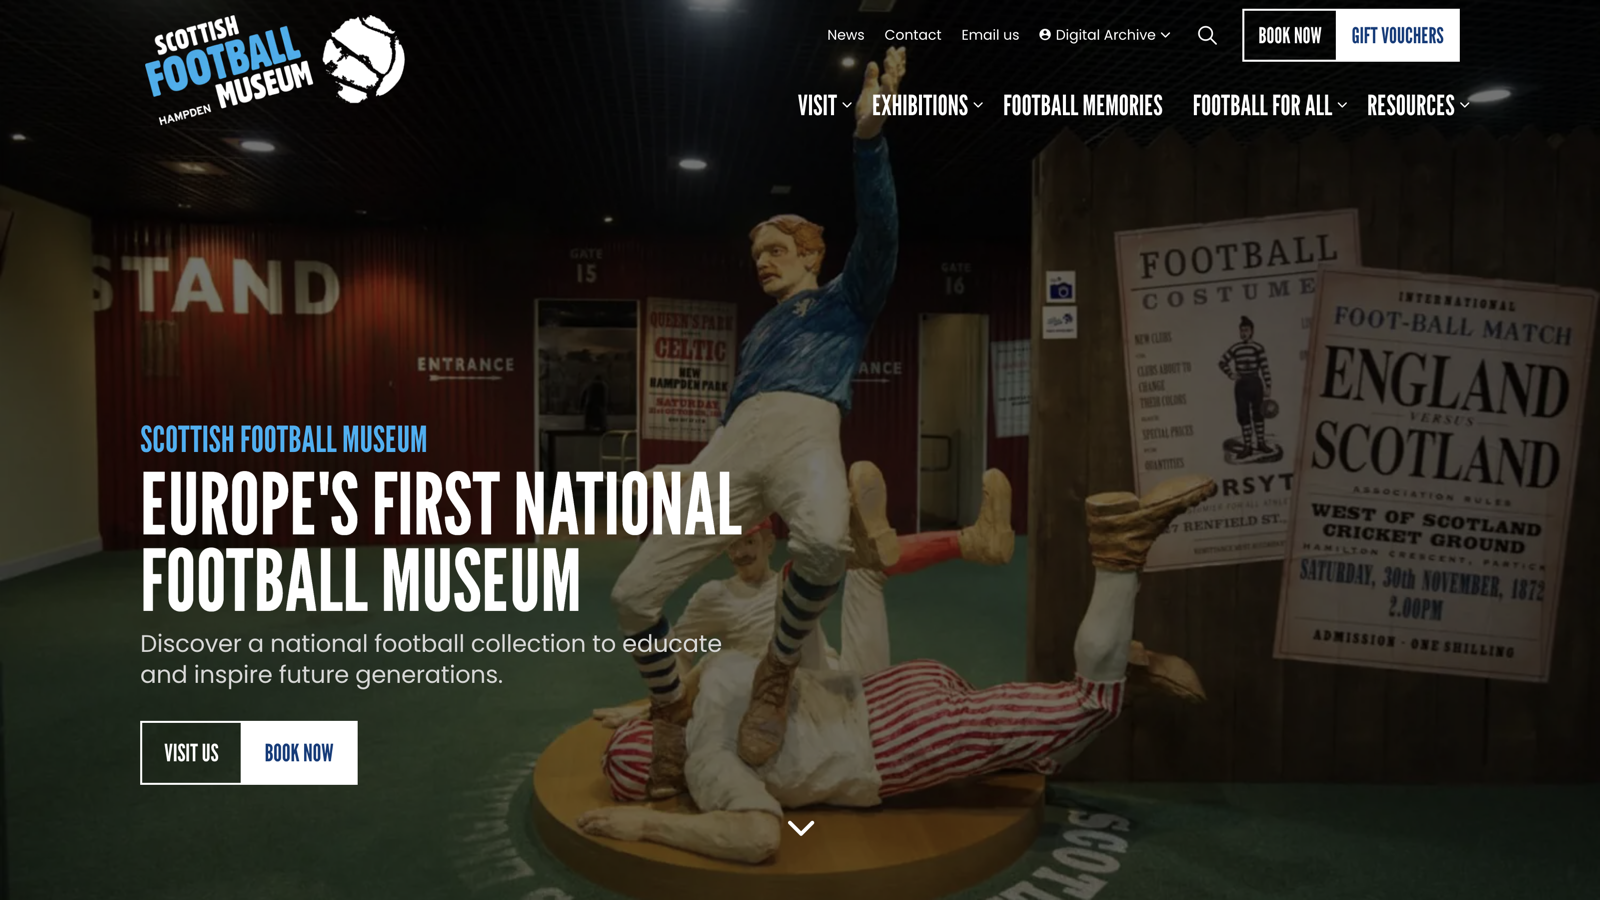This screenshot has width=1600, height=900.
Task: Expand the Football For All chevron
Action: click(1342, 105)
